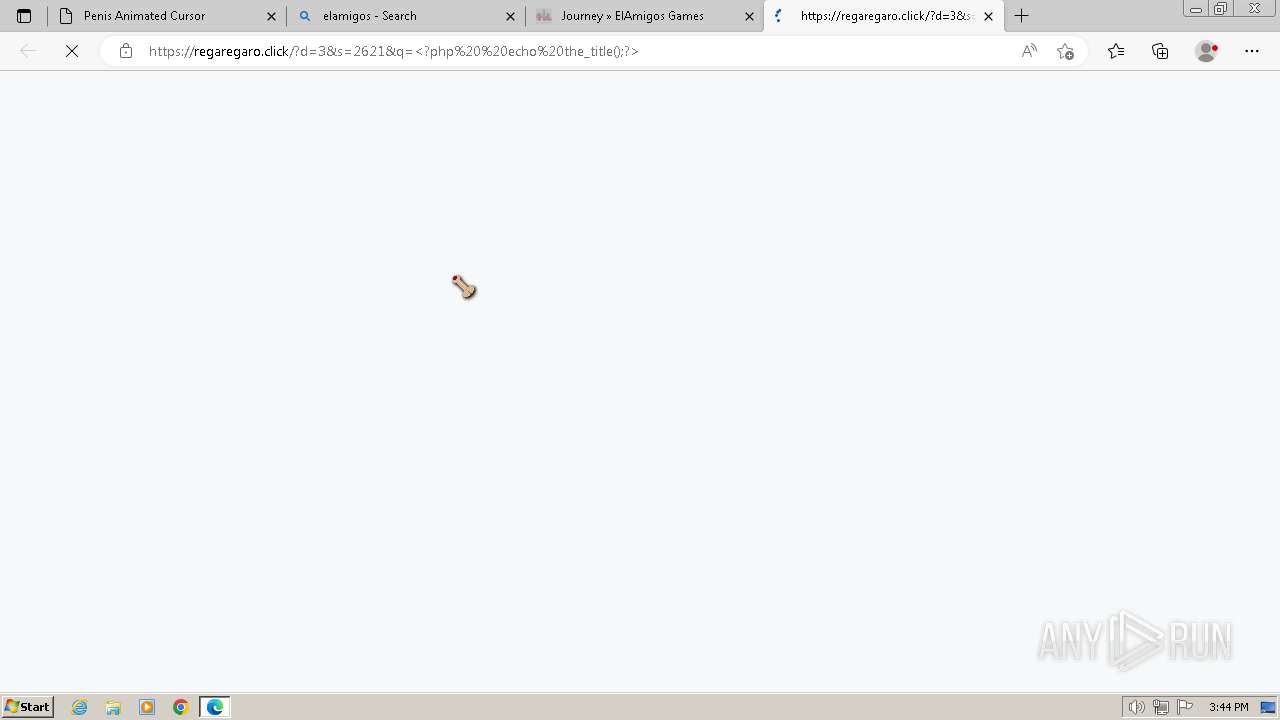1280x720 pixels.
Task: Open Settings and more menu
Action: coord(1252,51)
